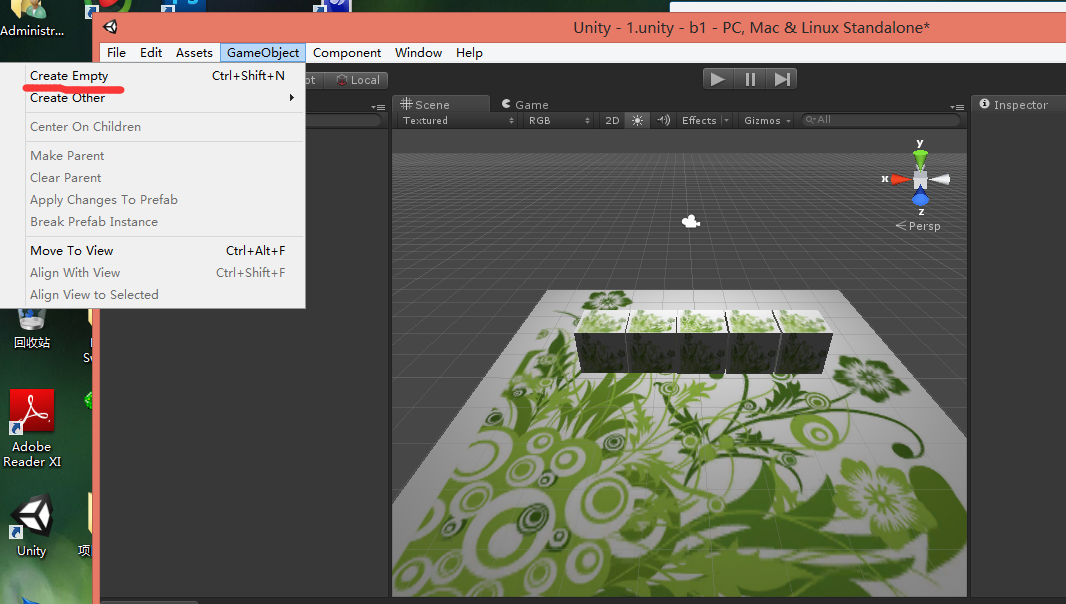The height and width of the screenshot is (604, 1066).
Task: Open the Recycle Bin desktop icon
Action: point(32,330)
